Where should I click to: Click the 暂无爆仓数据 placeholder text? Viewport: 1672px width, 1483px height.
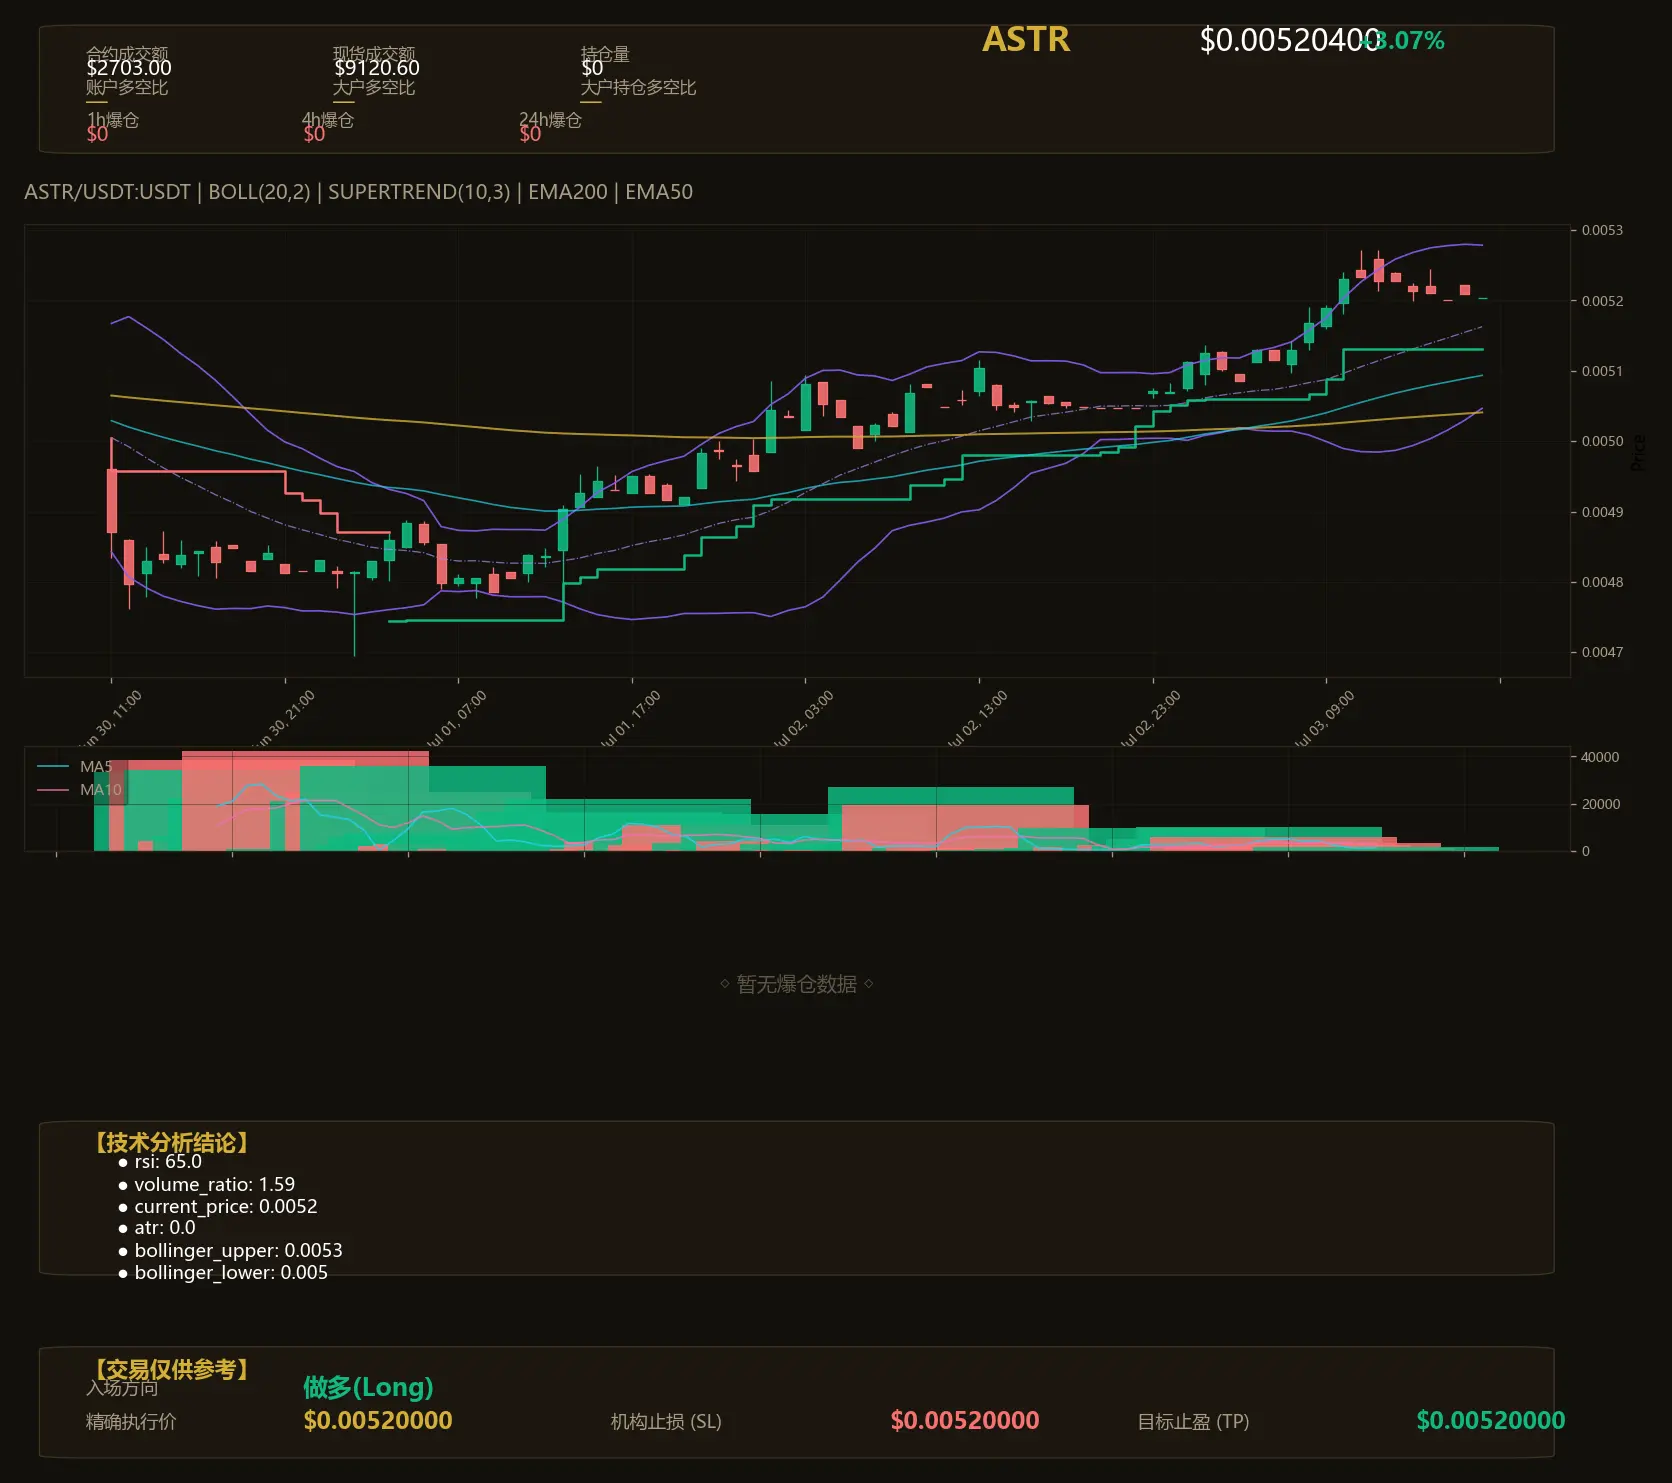click(x=796, y=984)
